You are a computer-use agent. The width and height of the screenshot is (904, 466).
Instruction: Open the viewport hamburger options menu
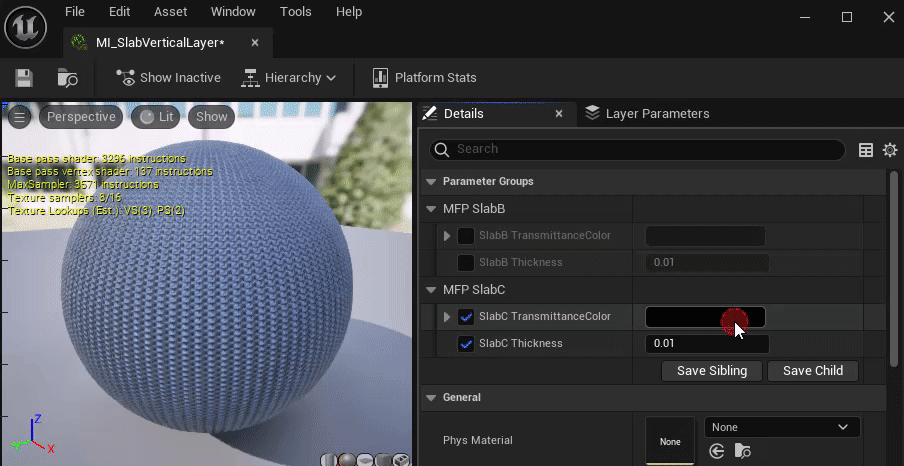coord(19,117)
